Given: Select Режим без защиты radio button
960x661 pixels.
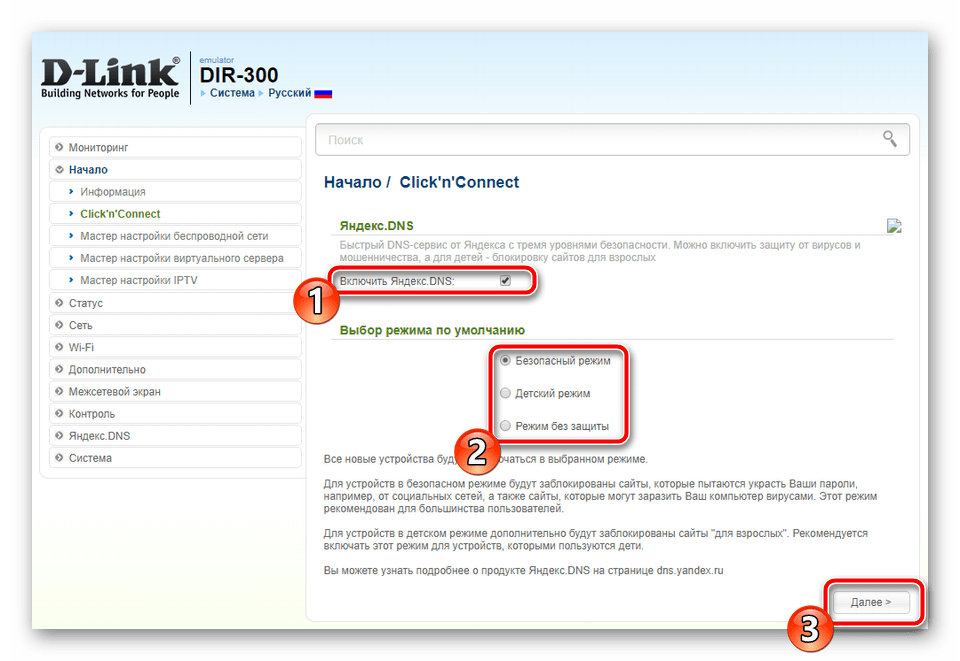Looking at the screenshot, I should click(505, 425).
